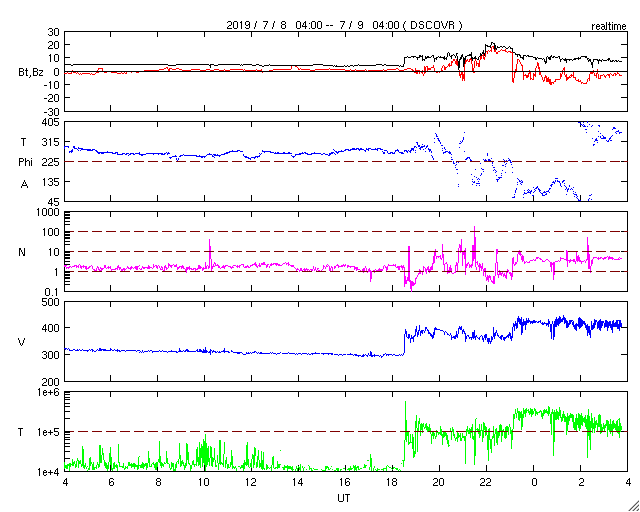
Task: Click the '8' hour tick on UT axis
Action: [x=158, y=482]
